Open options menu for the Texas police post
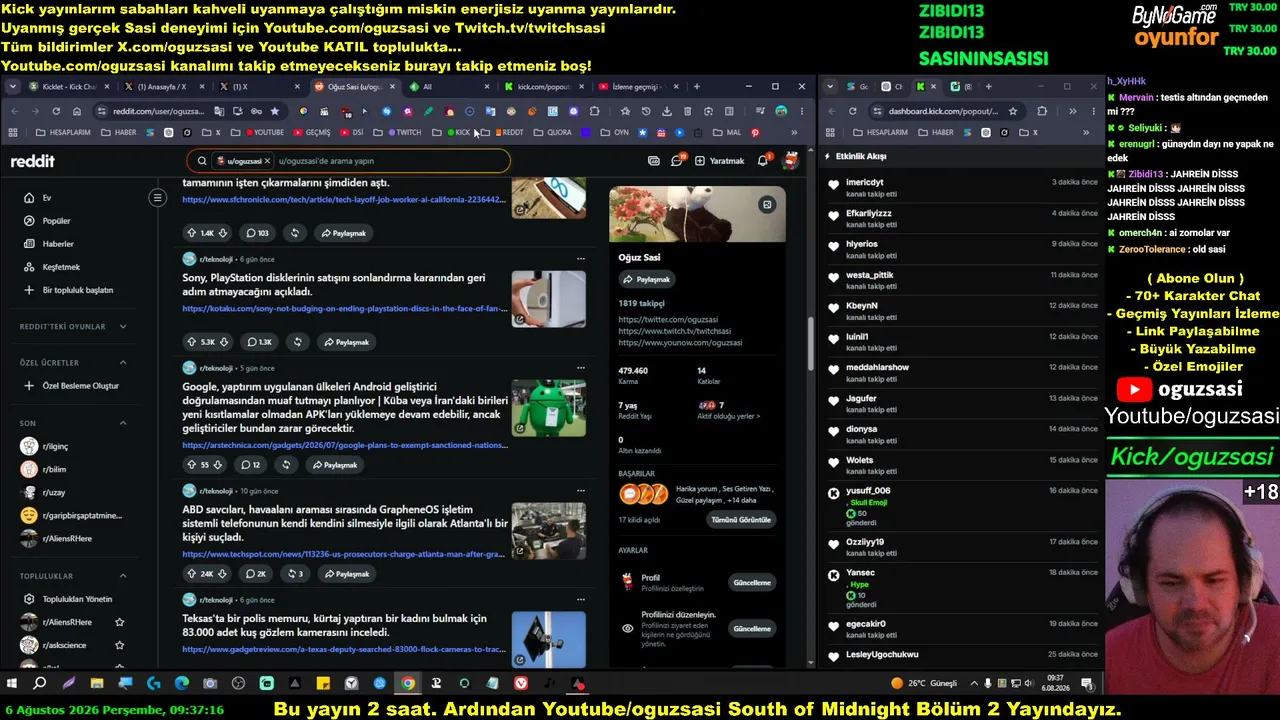The height and width of the screenshot is (720, 1280). pos(580,599)
